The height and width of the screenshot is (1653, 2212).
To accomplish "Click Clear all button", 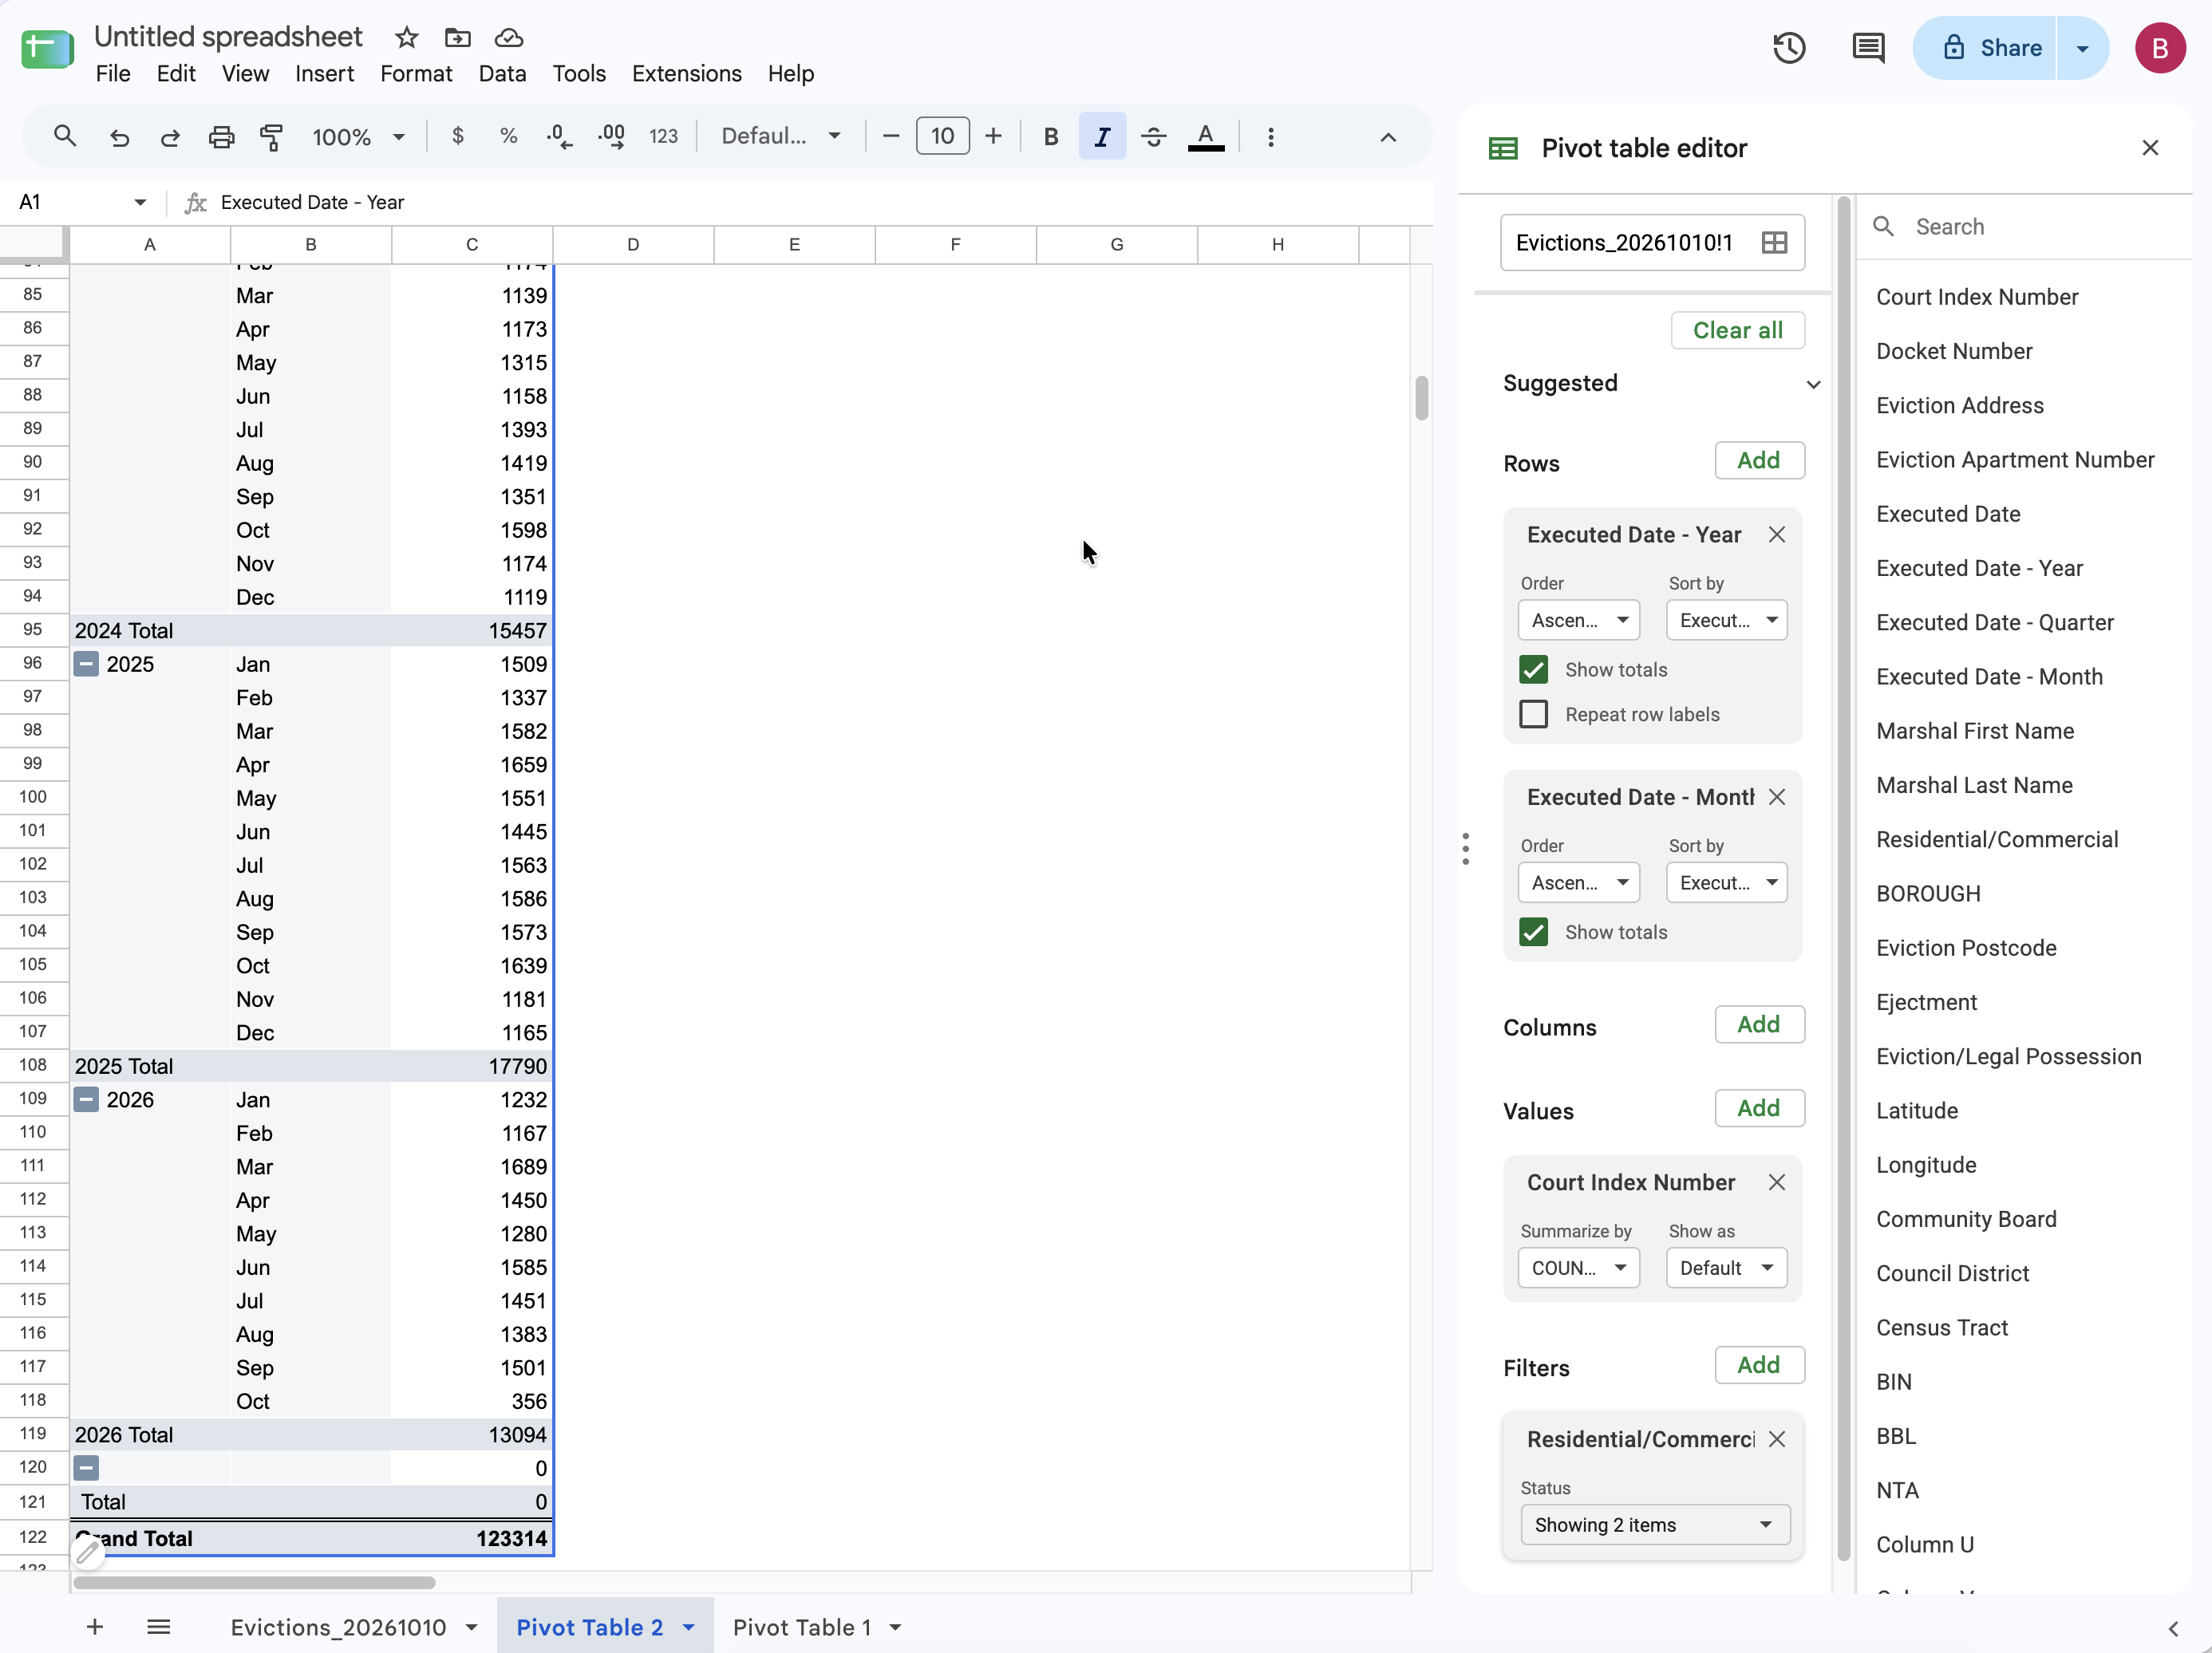I will 1737,330.
